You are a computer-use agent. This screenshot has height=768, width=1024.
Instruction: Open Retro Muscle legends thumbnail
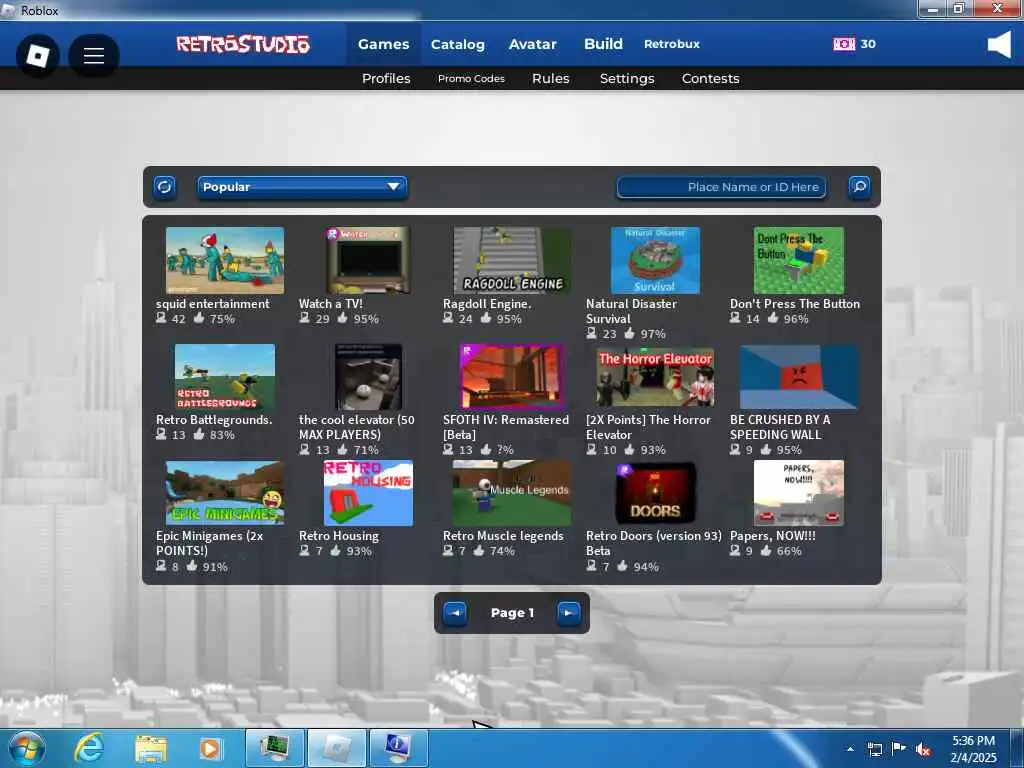(x=512, y=493)
